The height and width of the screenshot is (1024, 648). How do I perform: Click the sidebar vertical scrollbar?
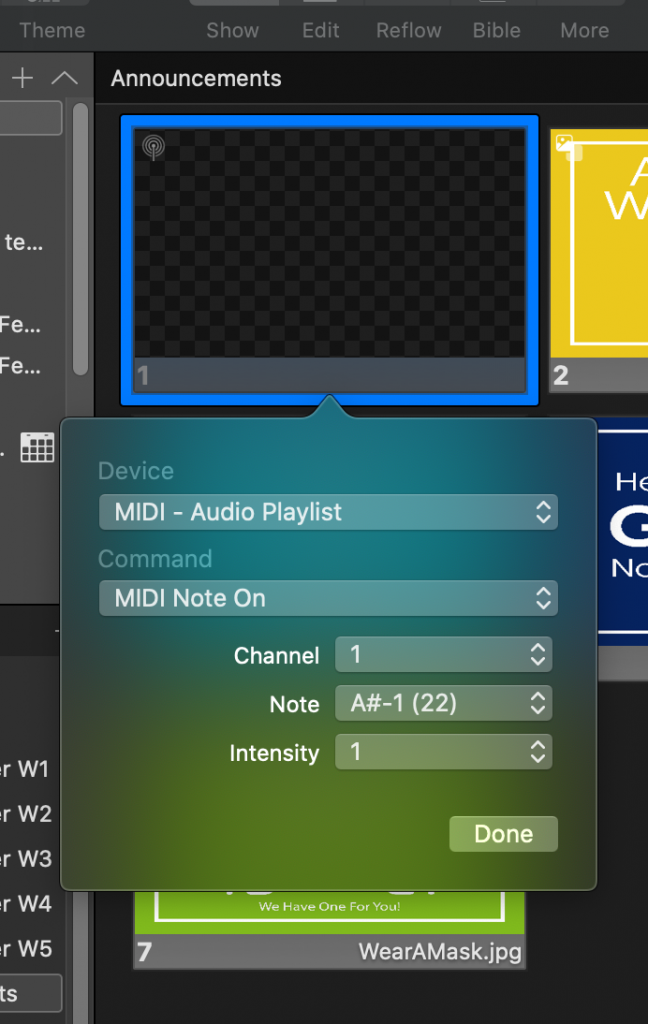[80, 239]
